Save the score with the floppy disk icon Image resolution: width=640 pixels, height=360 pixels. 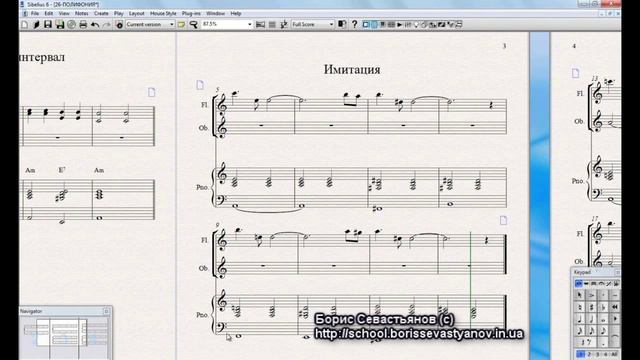pos(48,24)
